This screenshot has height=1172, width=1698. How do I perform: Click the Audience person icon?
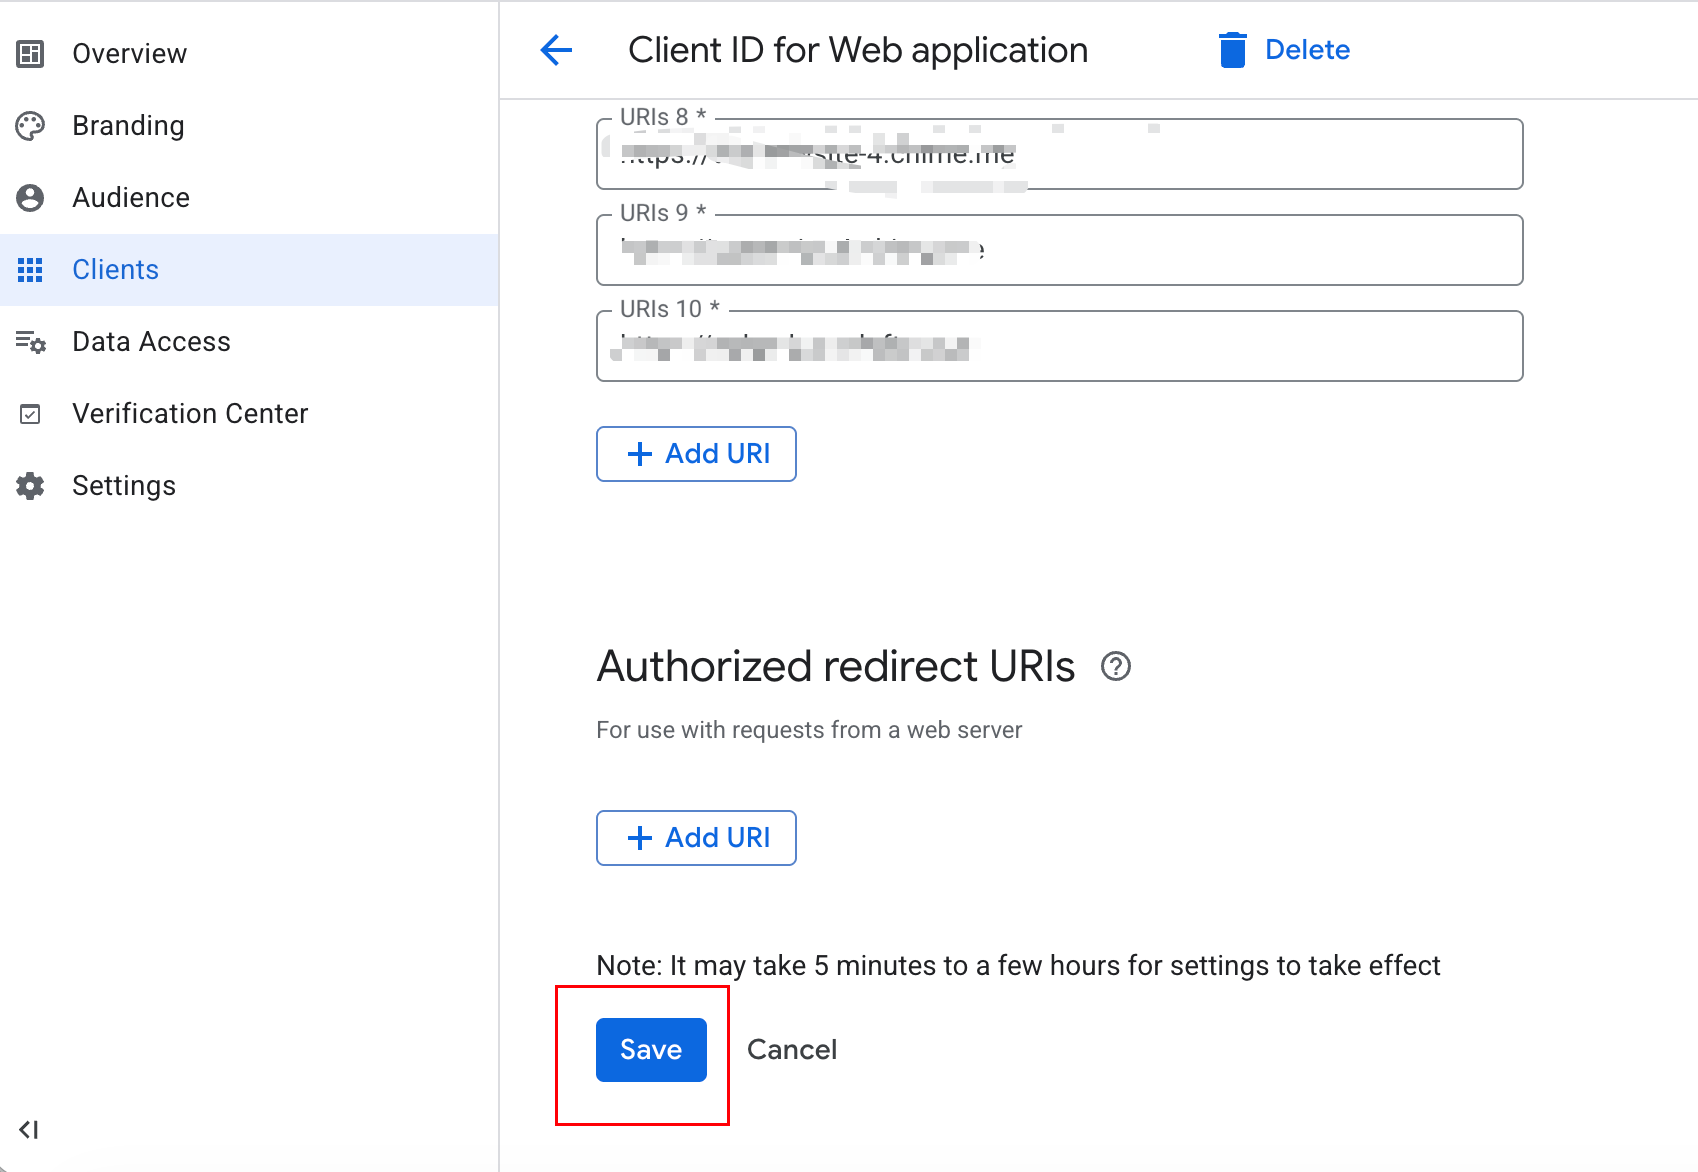click(30, 198)
